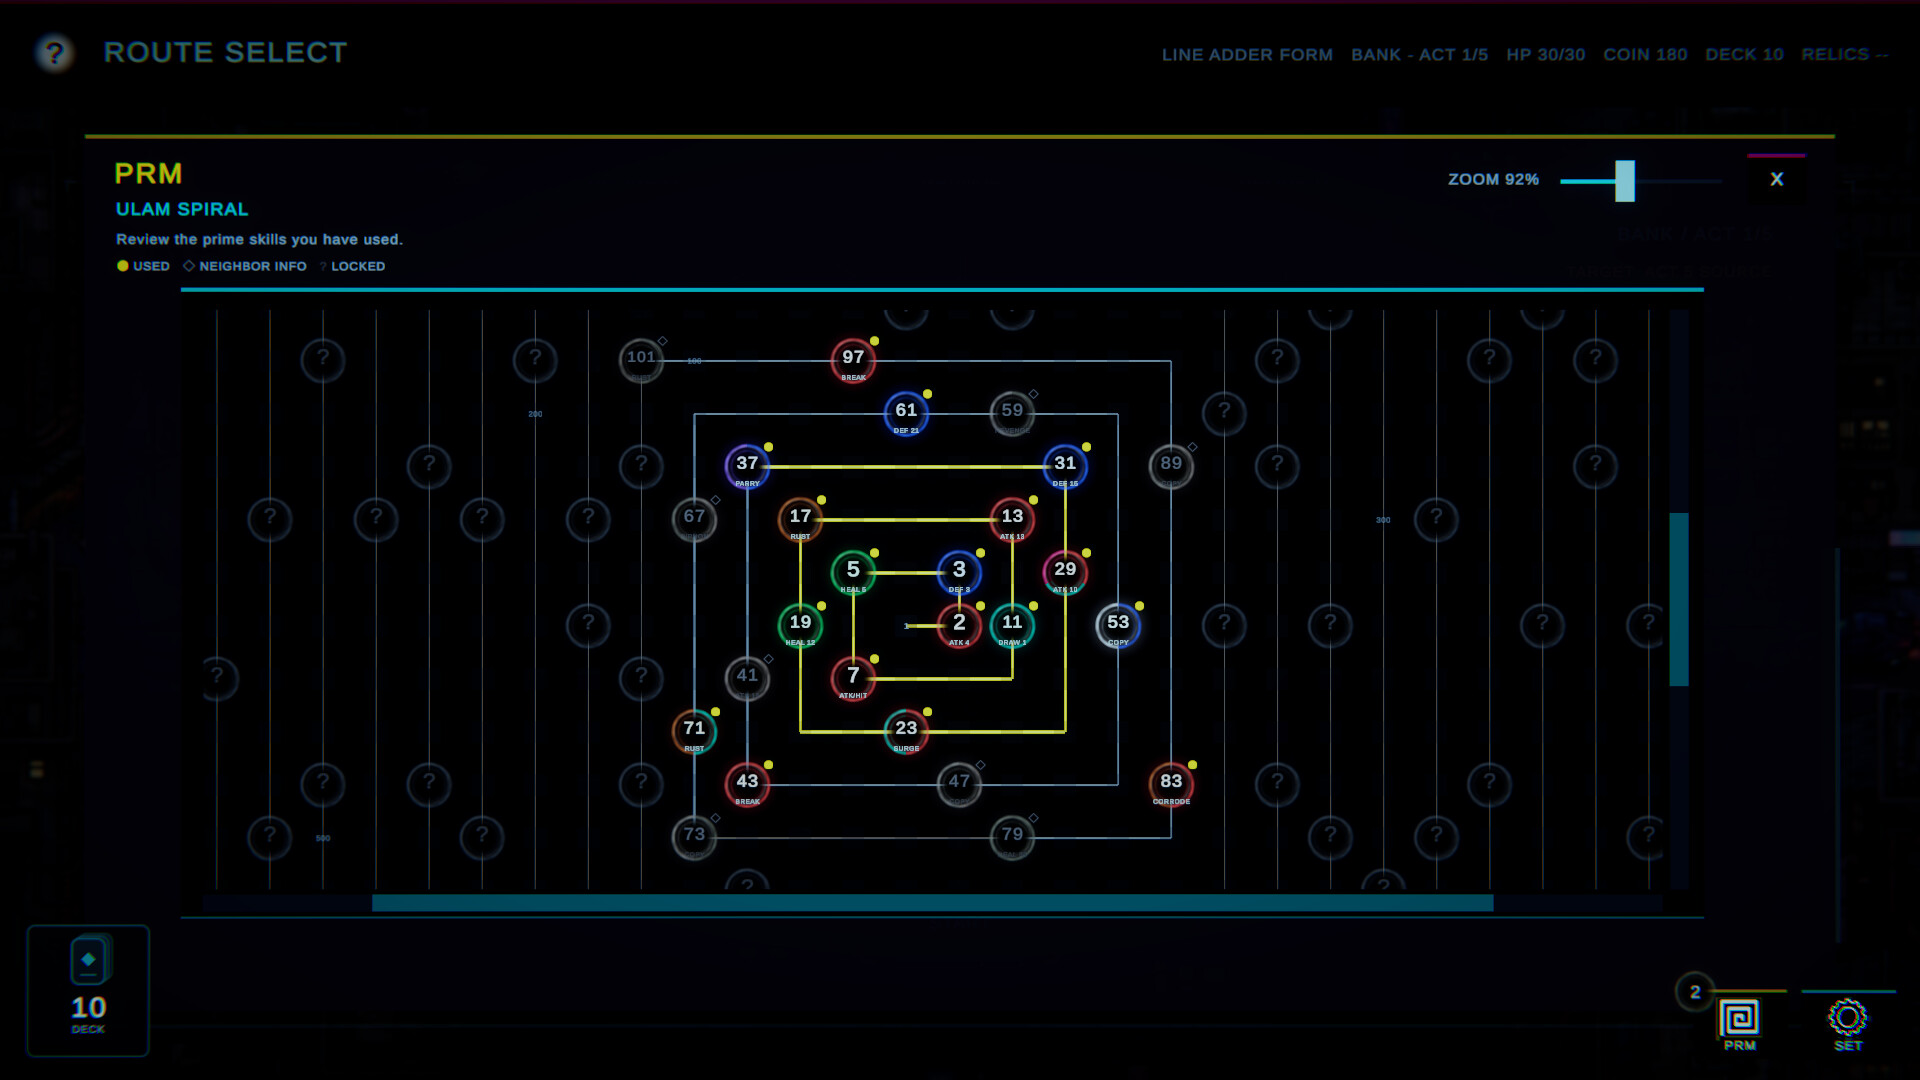This screenshot has width=1920, height=1080.
Task: Click the vertical scrollbar thumb beside spiral
Action: click(1679, 599)
